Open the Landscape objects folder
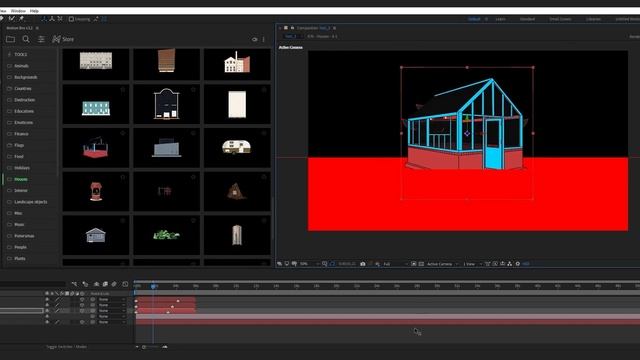Screen dimensions: 640x360 31,202
